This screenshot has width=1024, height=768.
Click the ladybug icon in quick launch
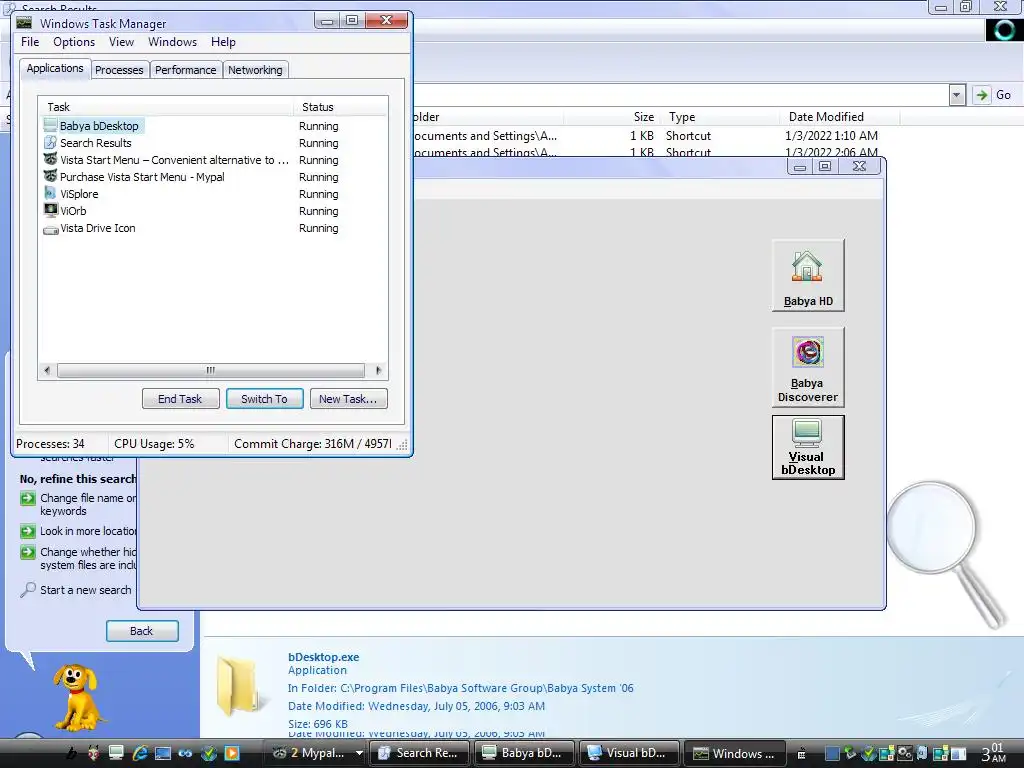[x=94, y=753]
